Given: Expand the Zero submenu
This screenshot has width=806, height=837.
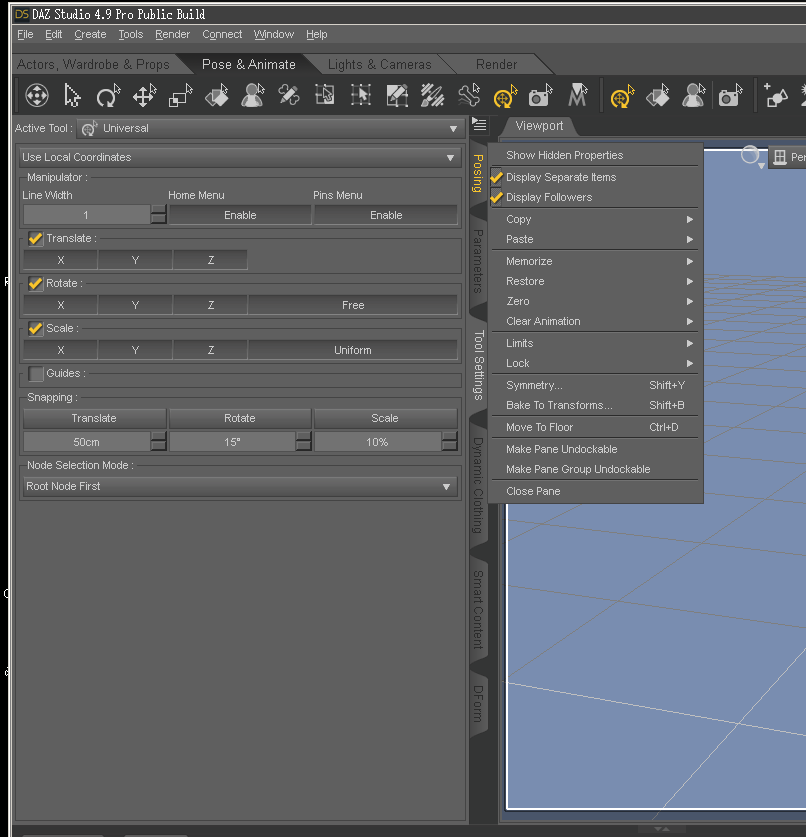Looking at the screenshot, I should 594,302.
